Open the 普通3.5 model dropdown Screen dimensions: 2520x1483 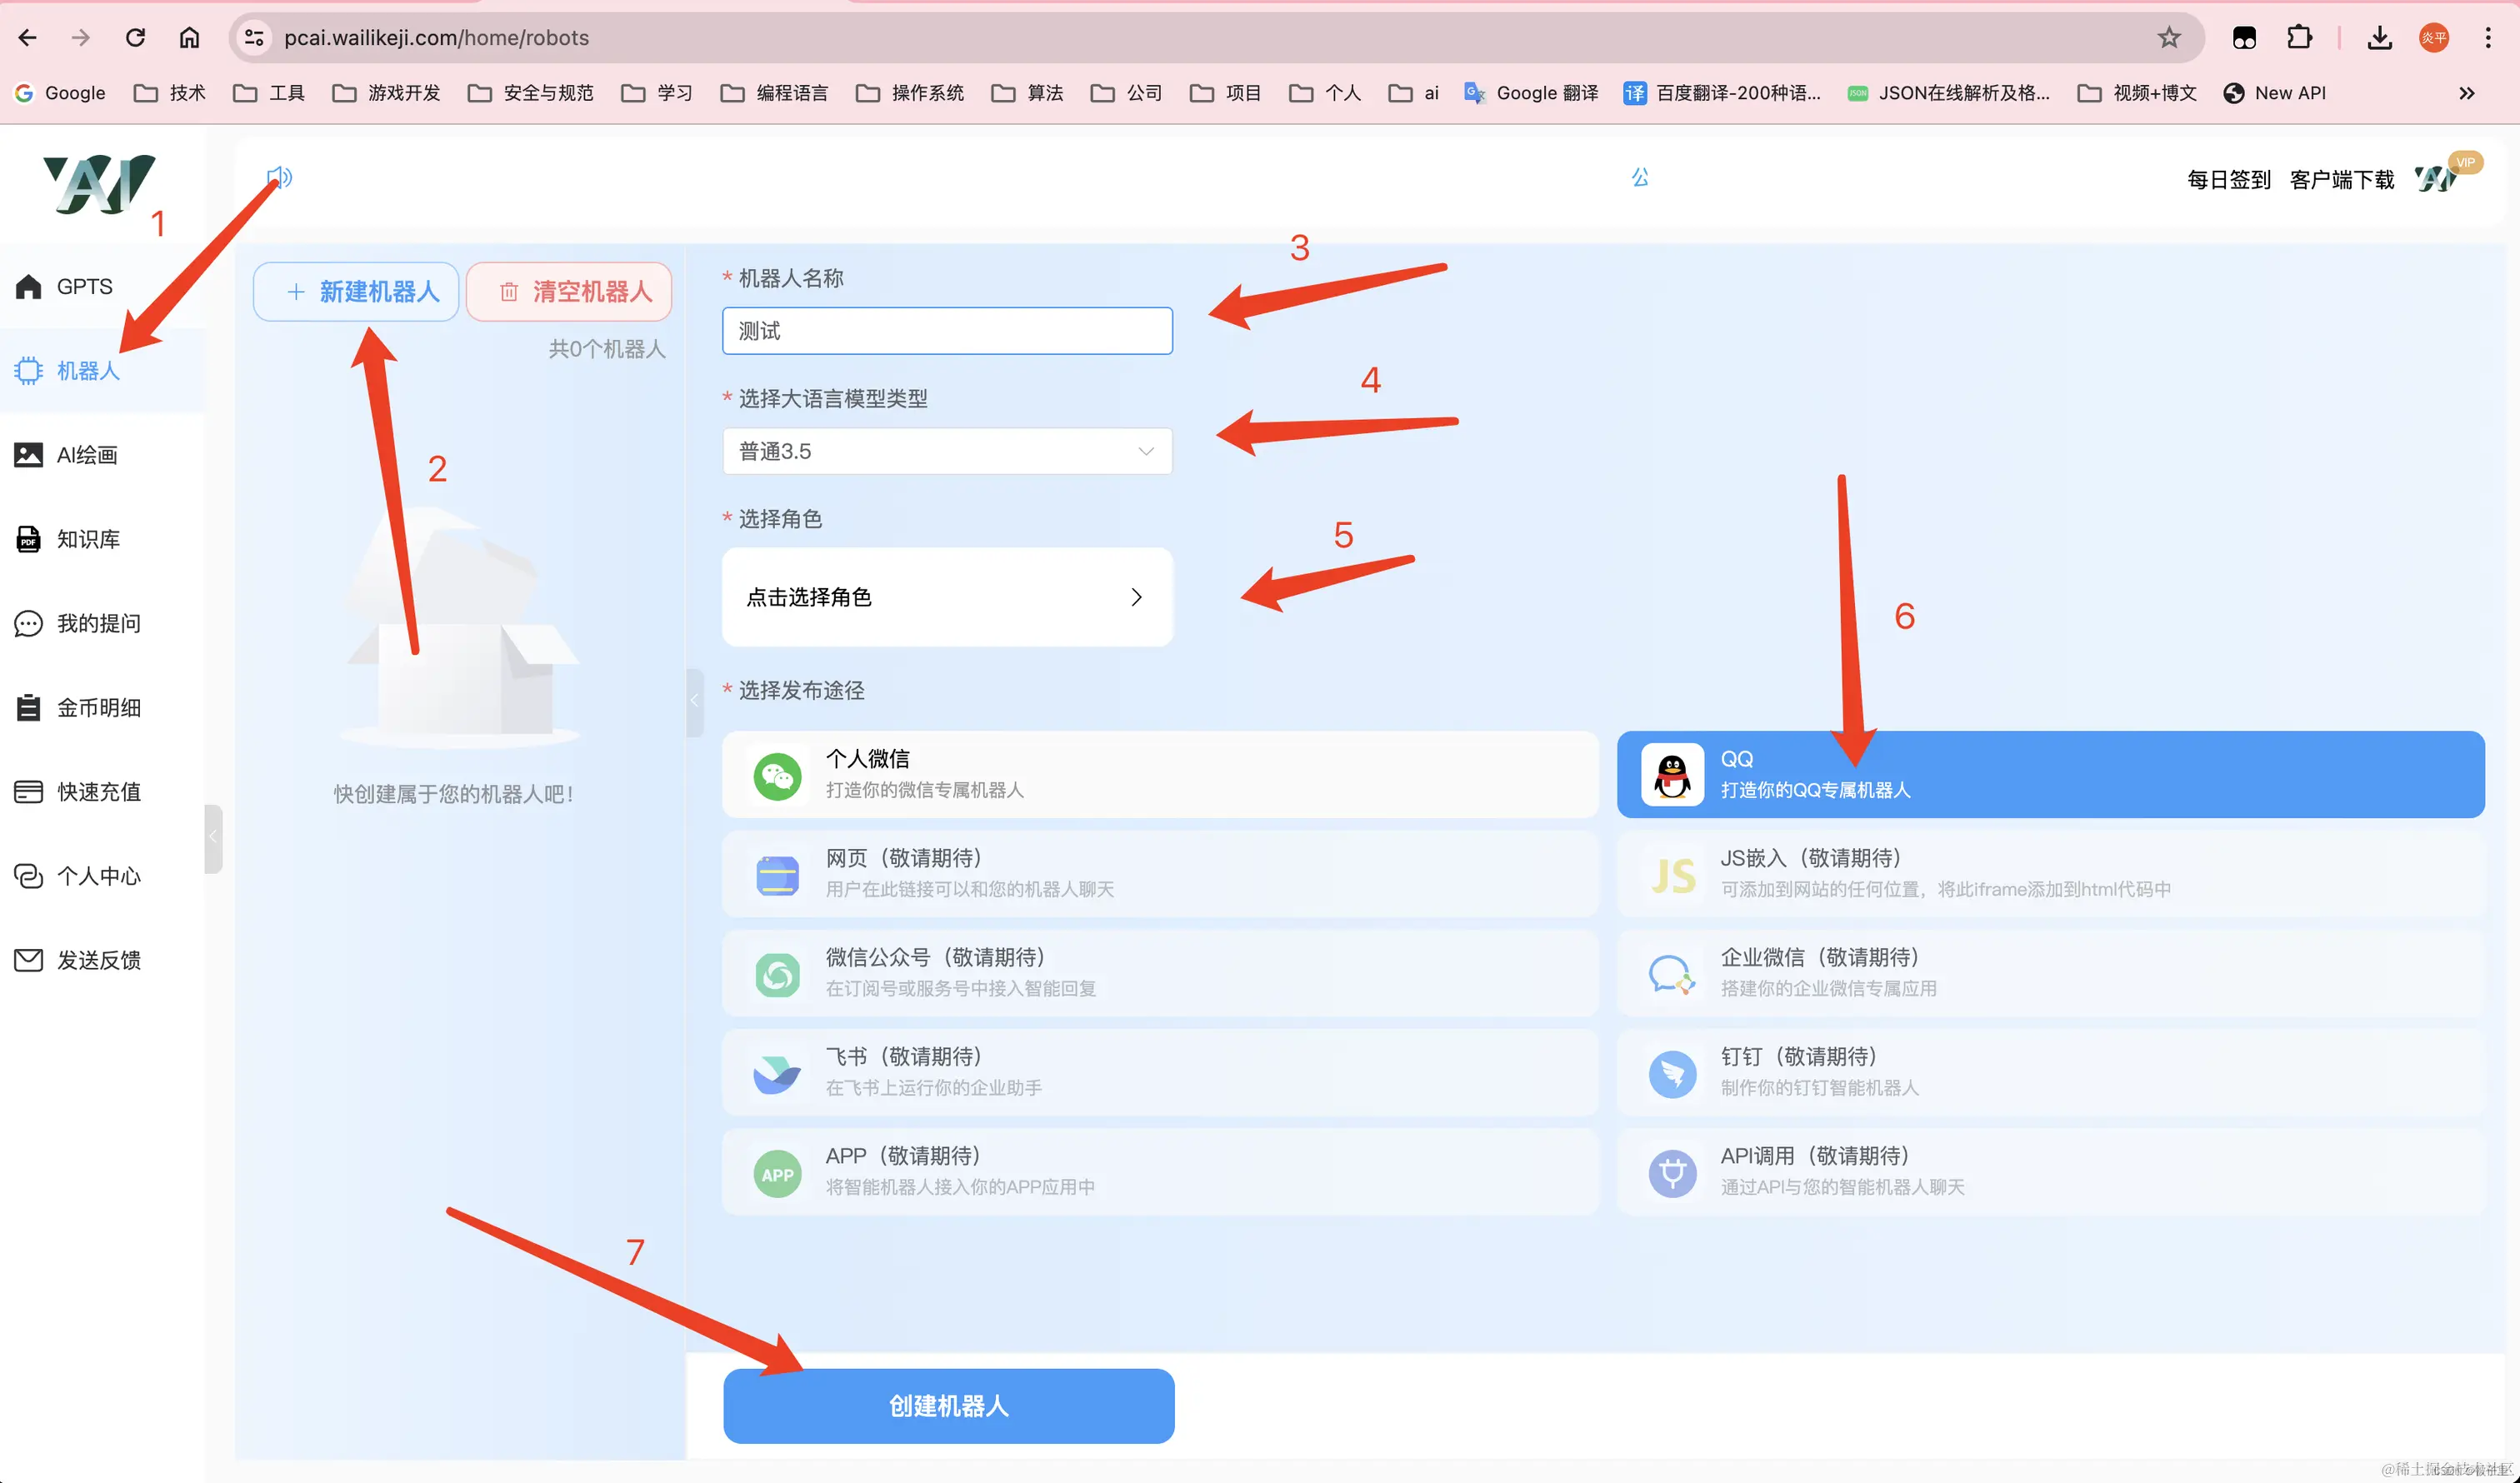(946, 451)
